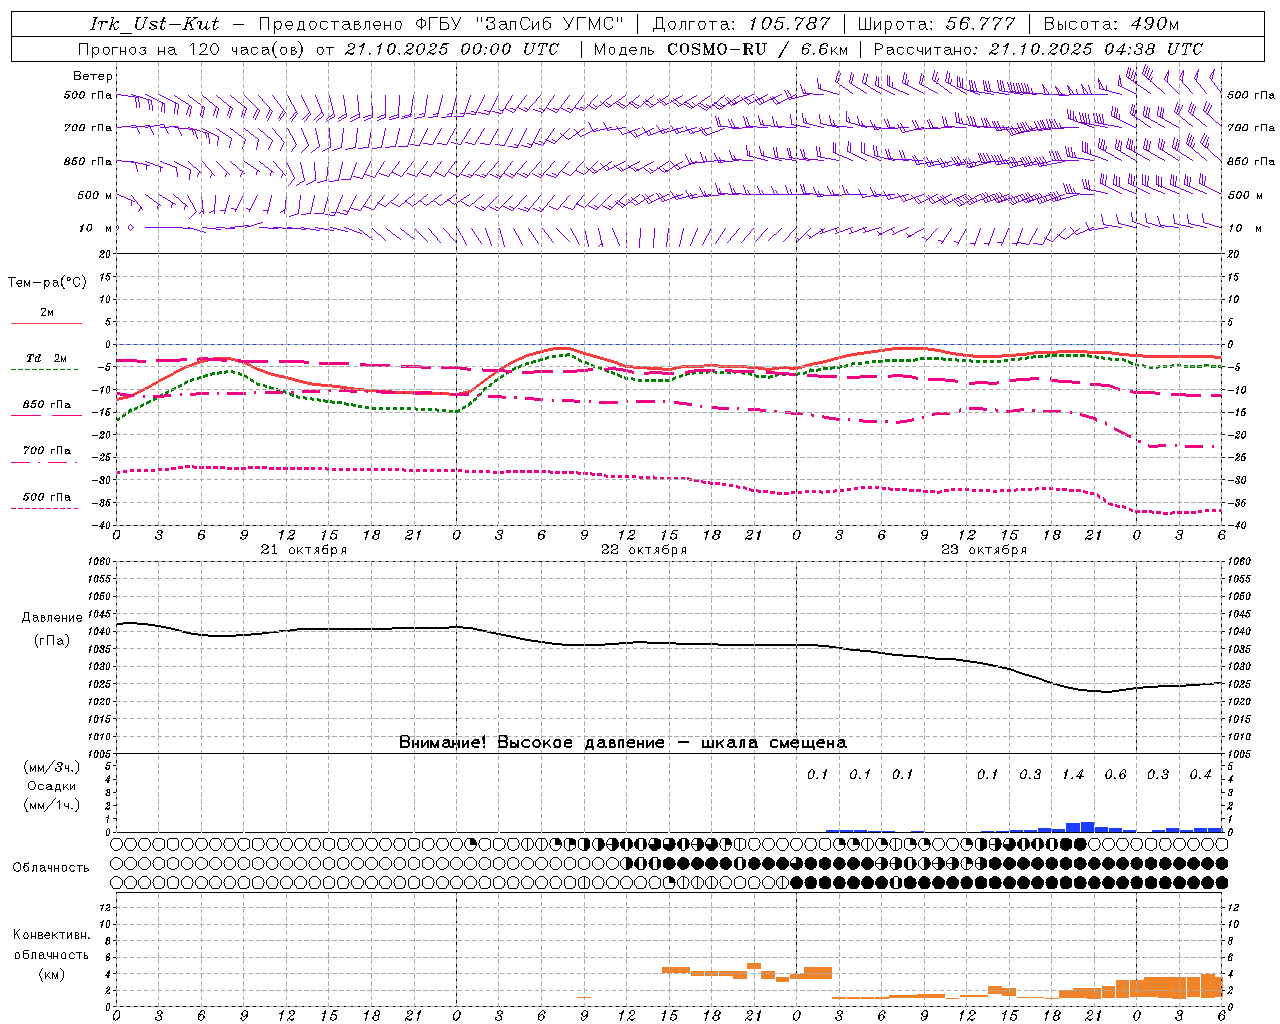Click the longitude value Долгота: 105.787

point(741,24)
